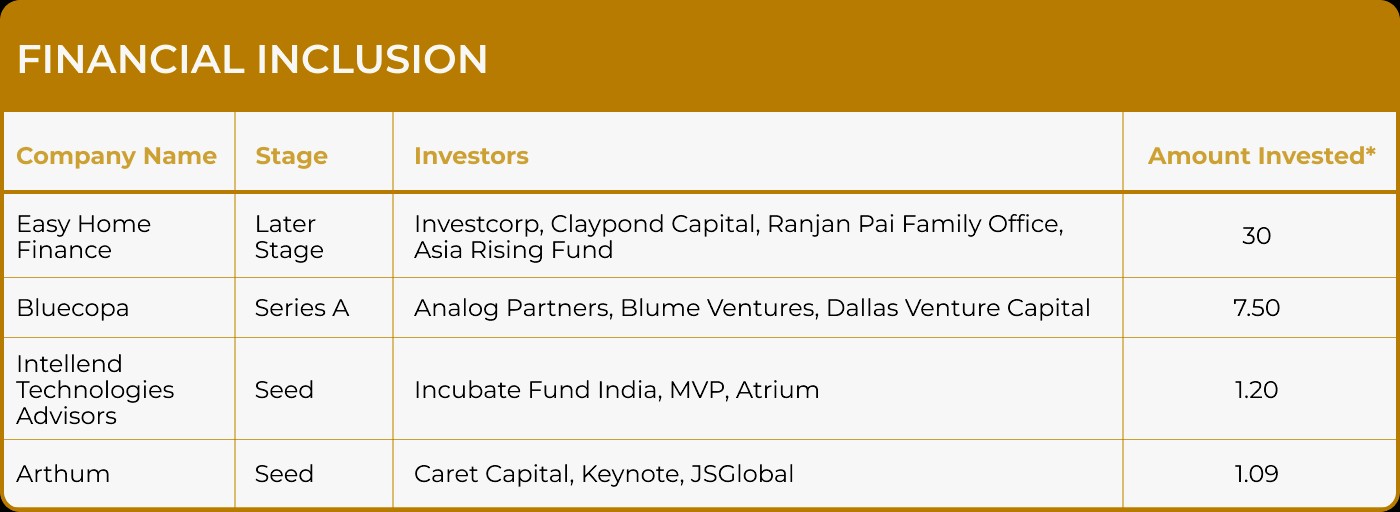Viewport: 1400px width, 512px height.
Task: Select the 1.20 amount cell
Action: [x=1256, y=389]
